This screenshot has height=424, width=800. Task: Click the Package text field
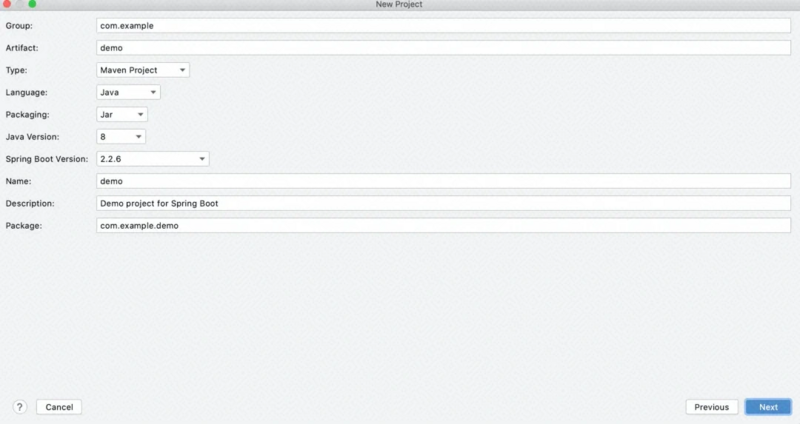click(x=443, y=226)
